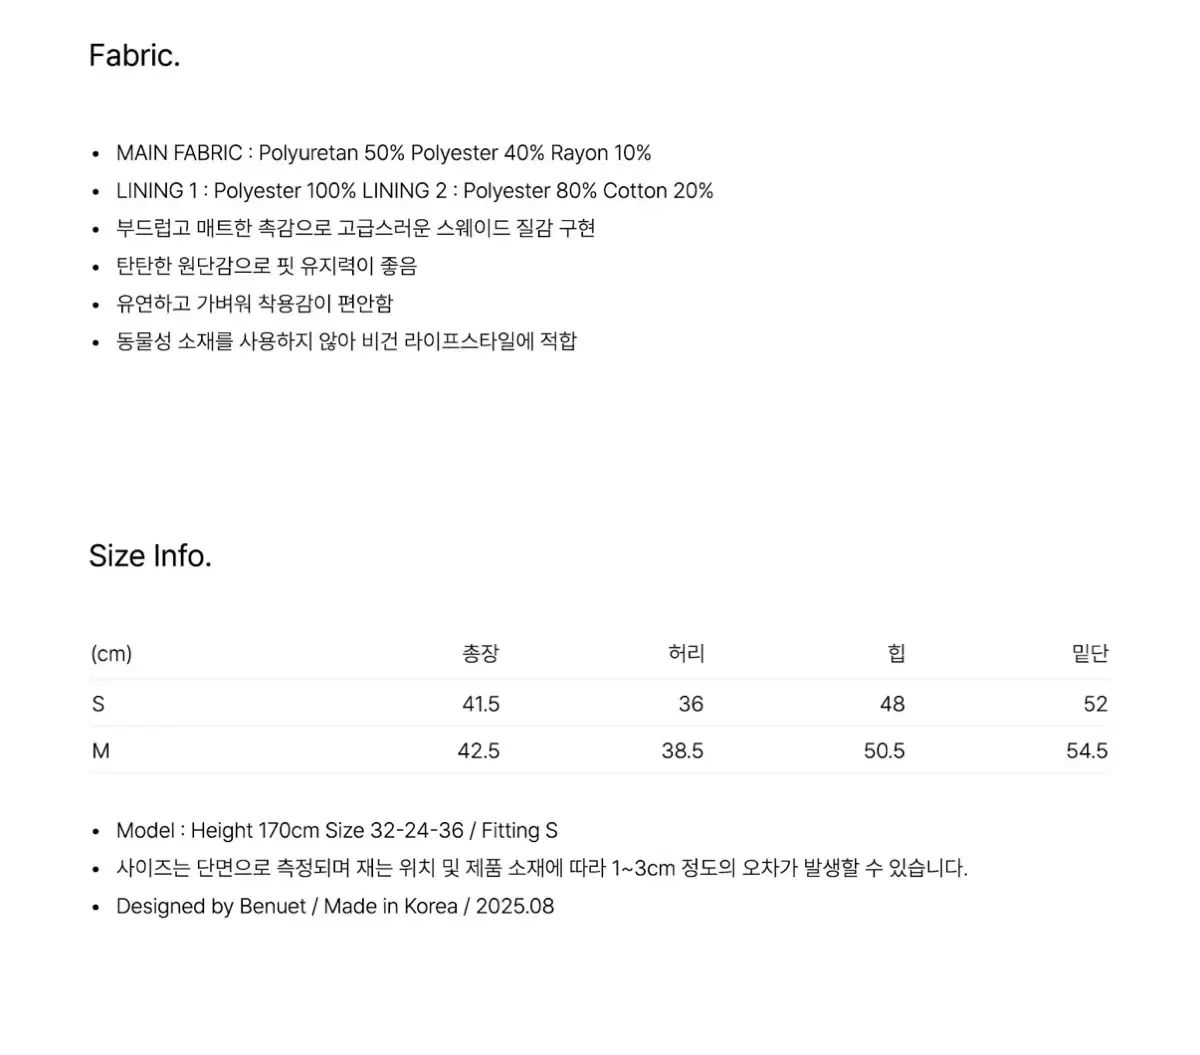Viewport: 1200px width, 1055px height.
Task: Click the 사이즈는 단면으로 측정되며 notice line
Action: pos(541,869)
